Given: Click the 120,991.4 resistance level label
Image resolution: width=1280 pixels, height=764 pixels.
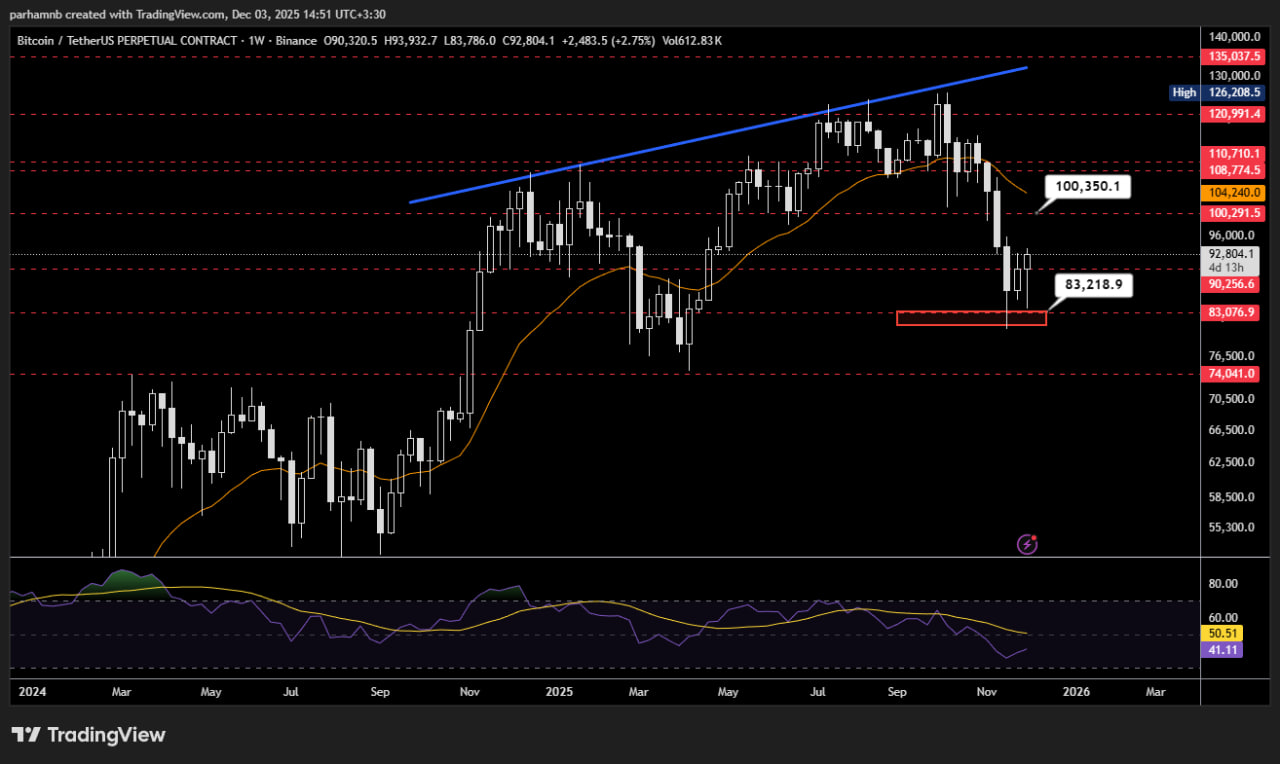Looking at the screenshot, I should [1235, 115].
